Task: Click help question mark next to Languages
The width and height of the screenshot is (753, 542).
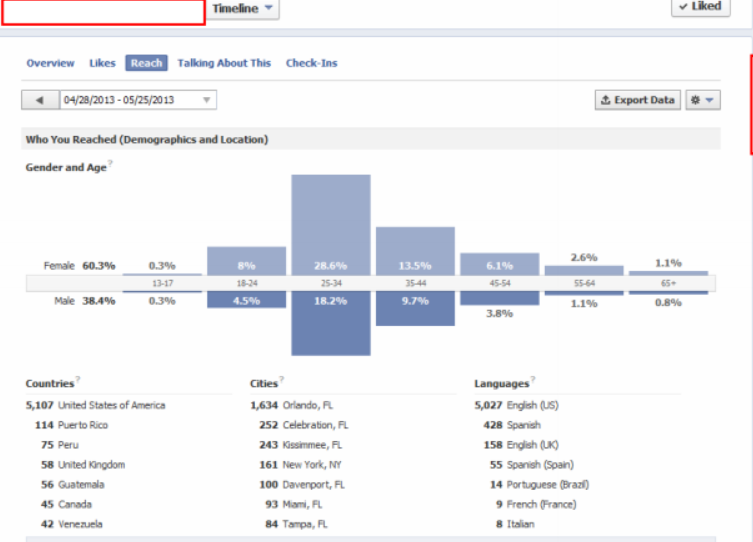Action: pyautogui.click(x=533, y=379)
